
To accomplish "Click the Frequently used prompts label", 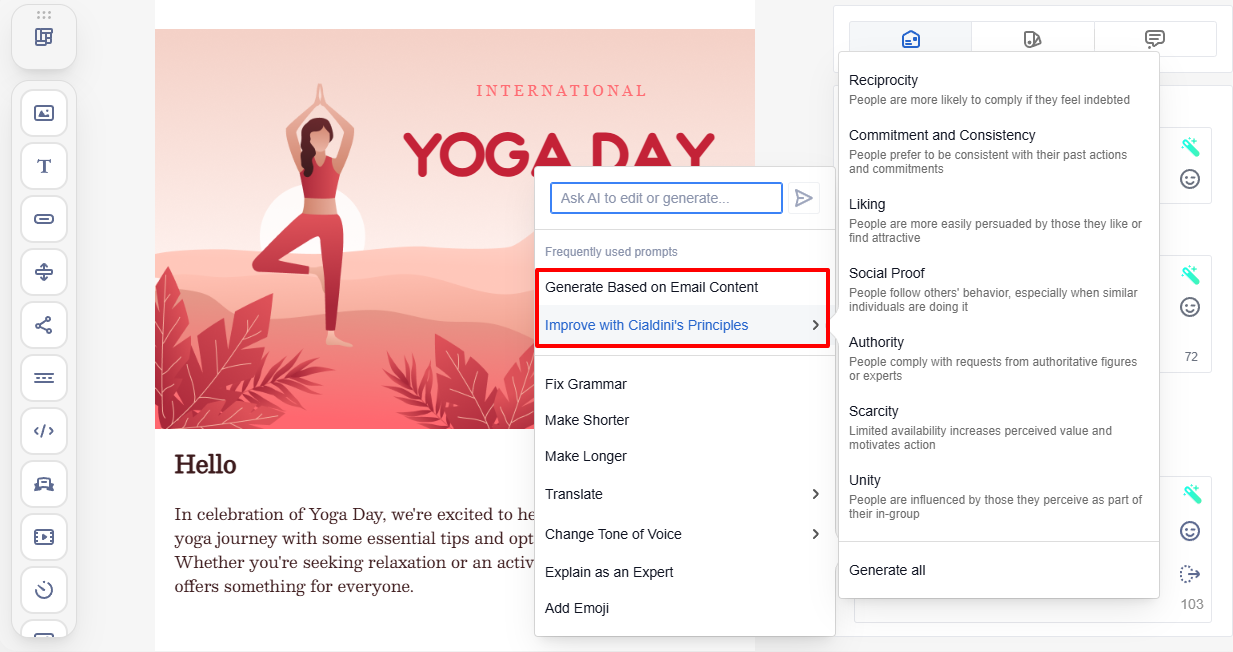I will pos(611,252).
